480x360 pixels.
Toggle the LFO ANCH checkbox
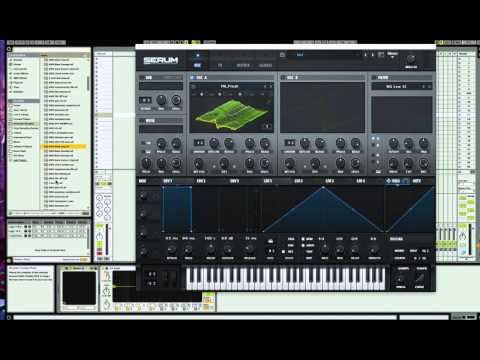click(303, 245)
